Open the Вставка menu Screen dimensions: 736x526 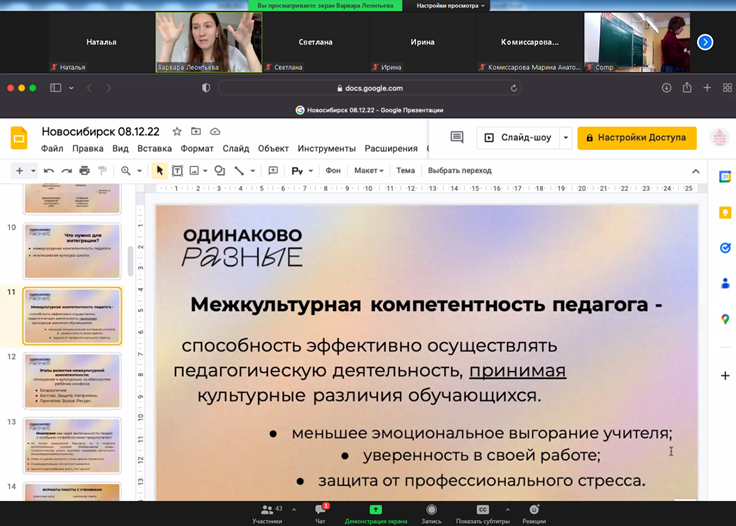pos(154,149)
